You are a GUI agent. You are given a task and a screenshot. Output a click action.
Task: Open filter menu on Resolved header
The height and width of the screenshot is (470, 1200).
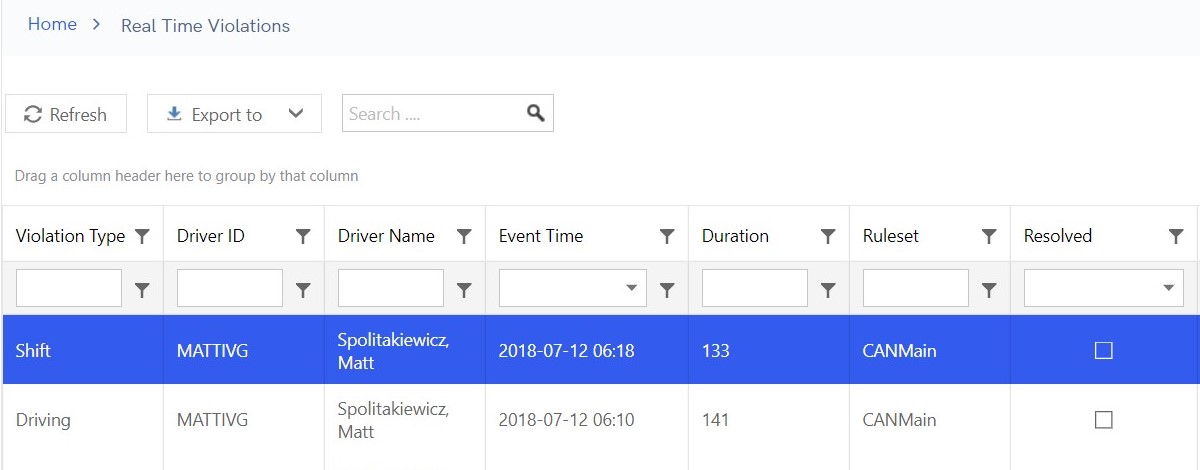pyautogui.click(x=1176, y=236)
